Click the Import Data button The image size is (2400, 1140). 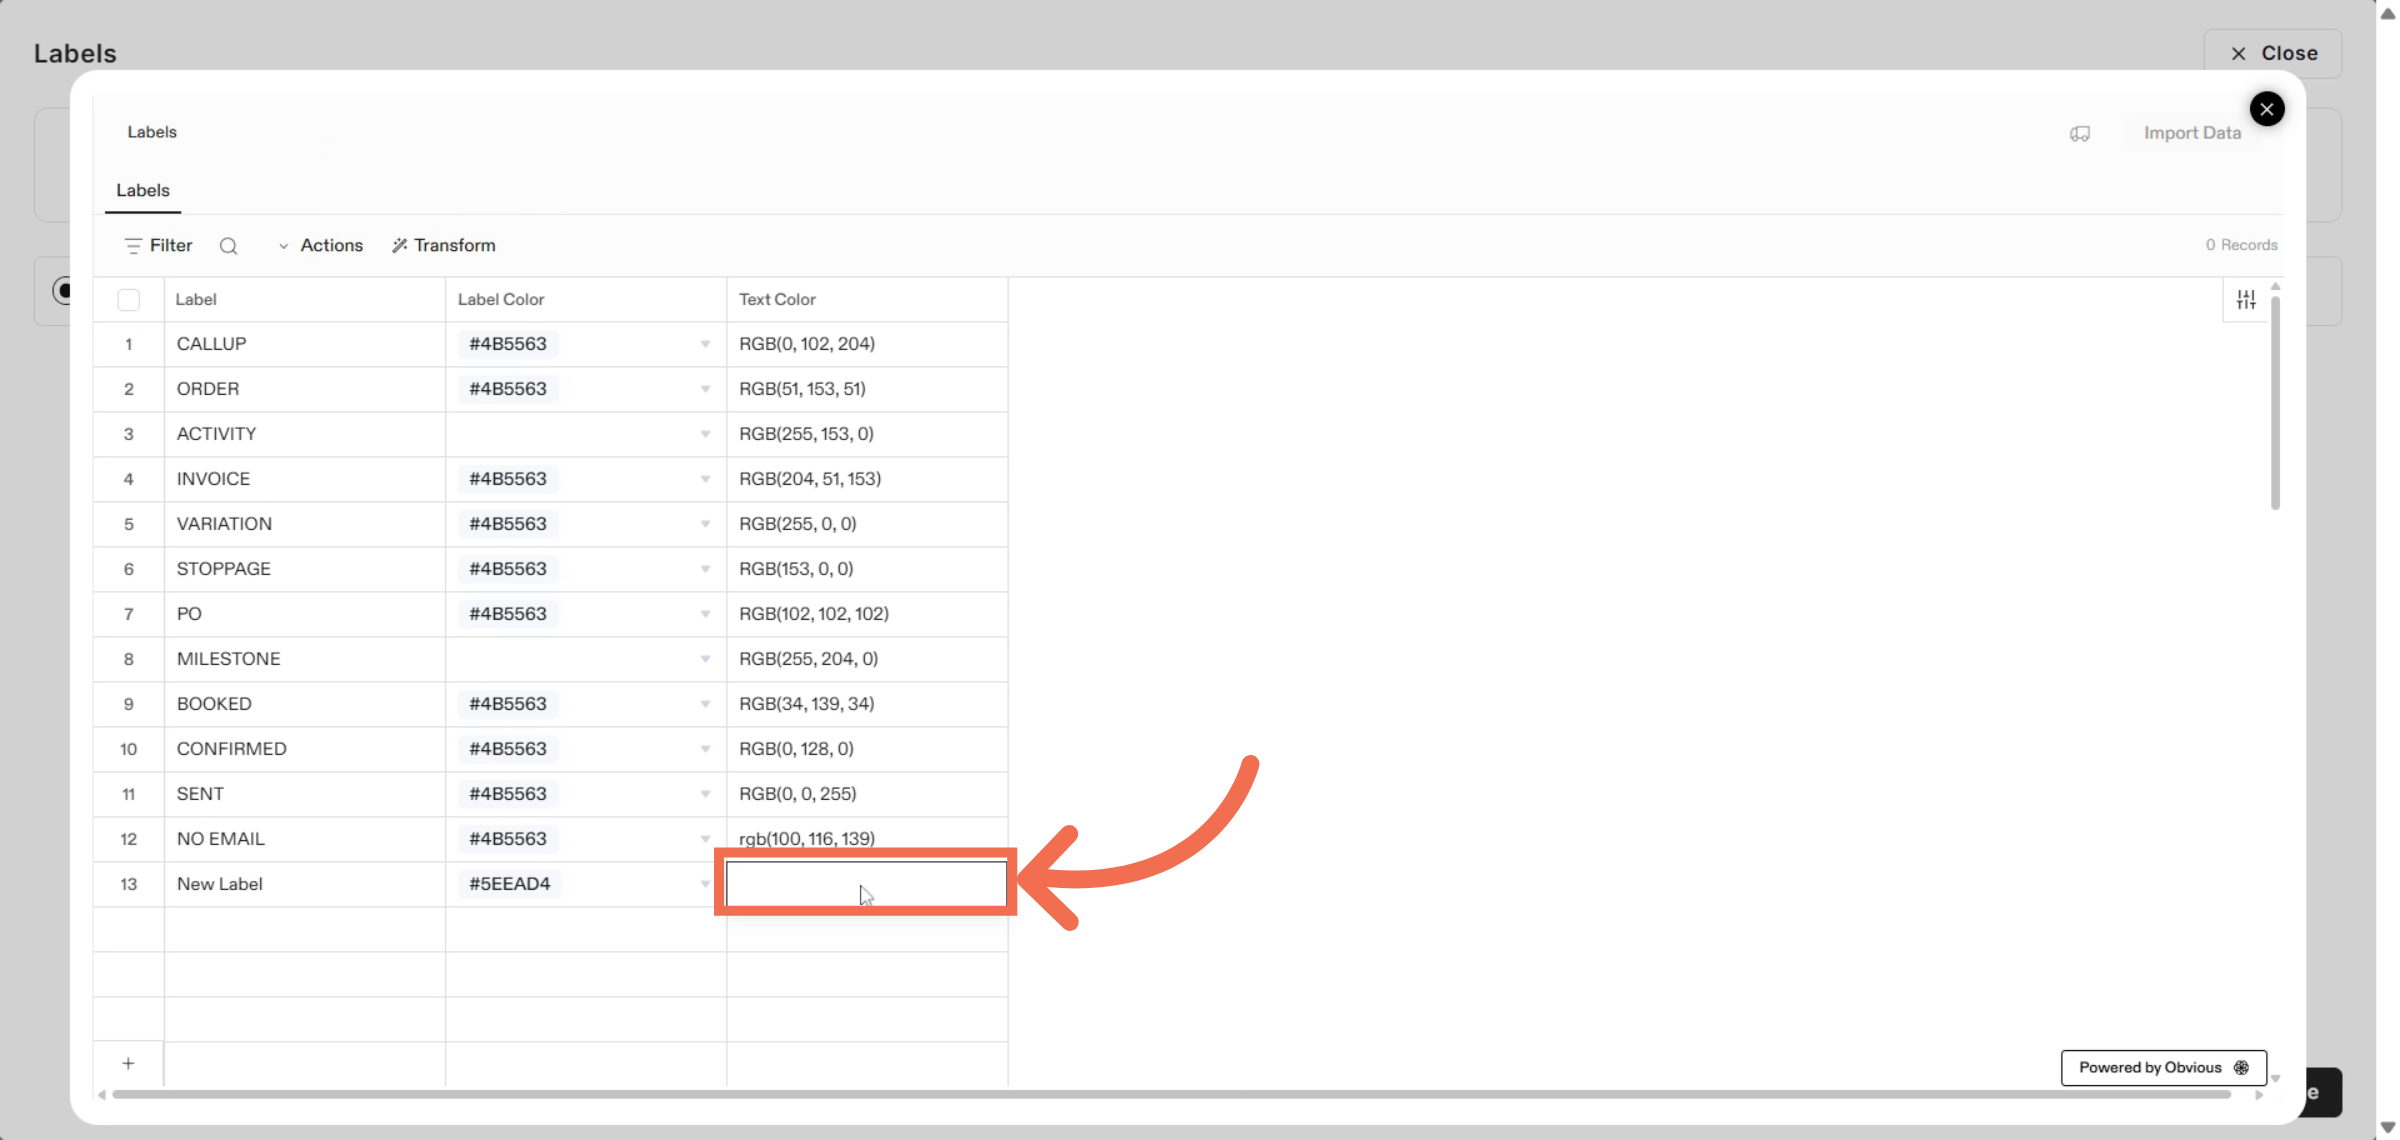(2192, 132)
